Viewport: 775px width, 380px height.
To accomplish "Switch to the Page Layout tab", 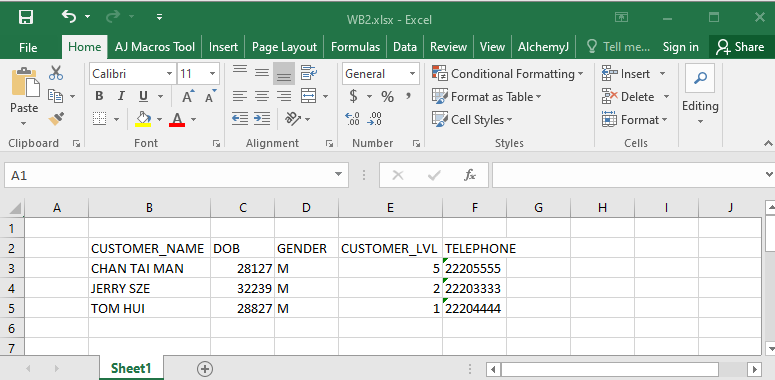I will [284, 47].
